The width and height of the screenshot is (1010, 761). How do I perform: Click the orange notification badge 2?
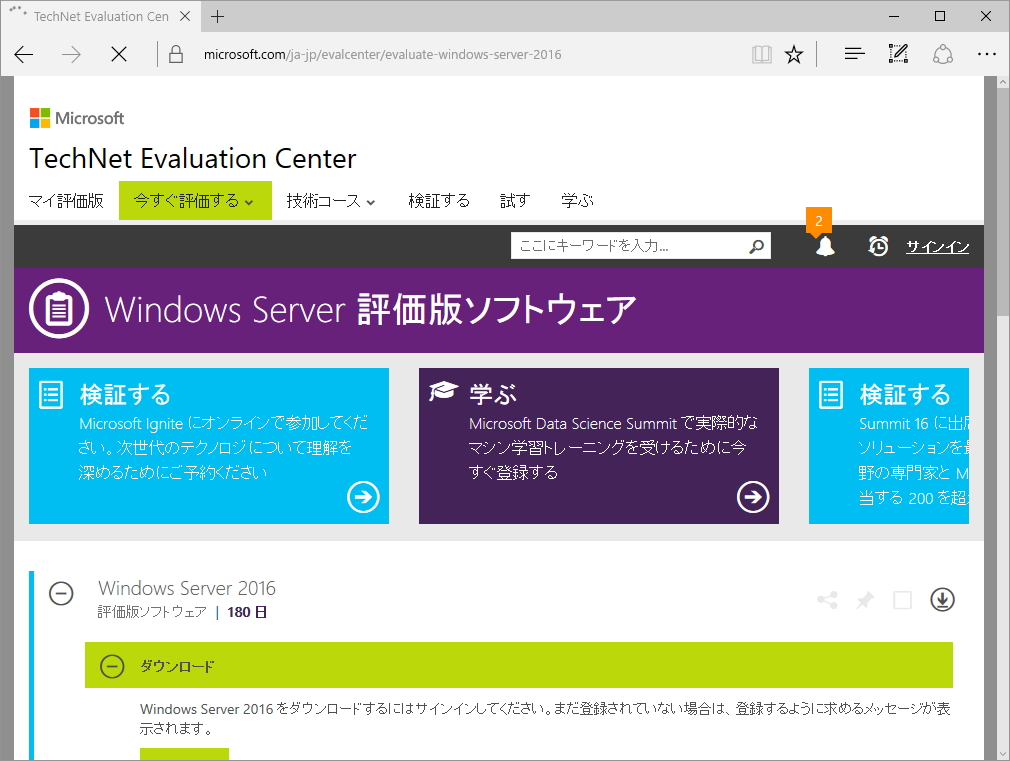tap(819, 221)
